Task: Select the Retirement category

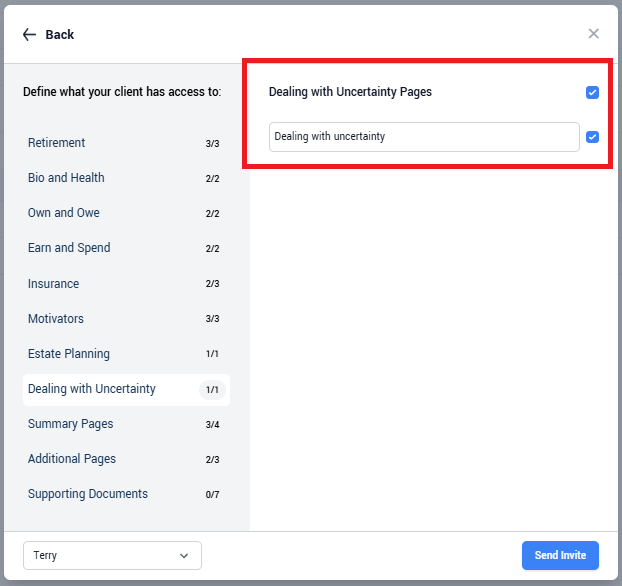Action: click(126, 143)
